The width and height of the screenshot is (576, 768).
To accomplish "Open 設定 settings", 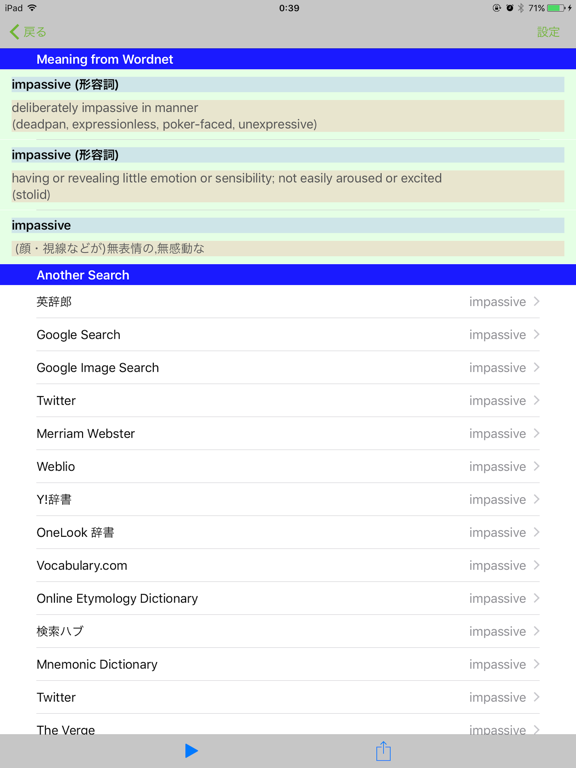I will click(x=548, y=32).
